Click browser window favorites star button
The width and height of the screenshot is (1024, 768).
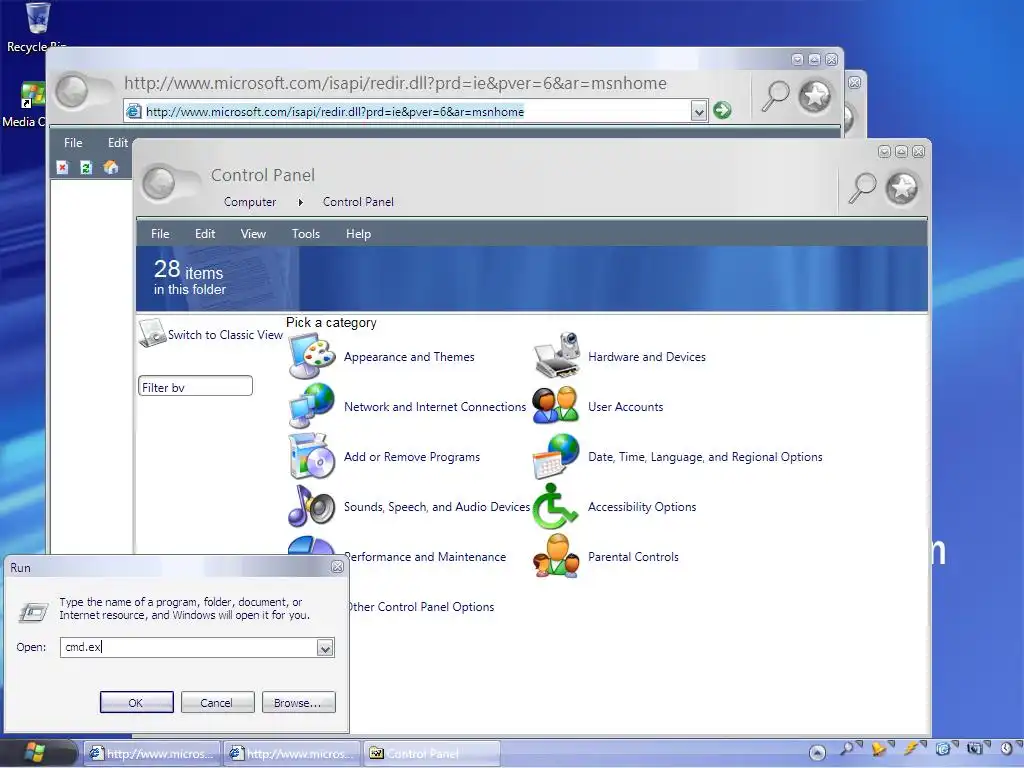[x=815, y=97]
